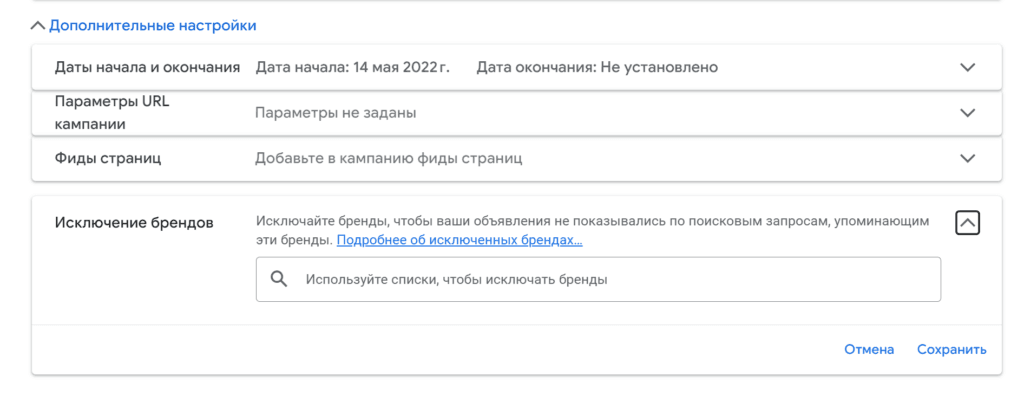Click the magnifier search icon in brand field
Image resolution: width=1024 pixels, height=395 pixels.
coord(279,279)
